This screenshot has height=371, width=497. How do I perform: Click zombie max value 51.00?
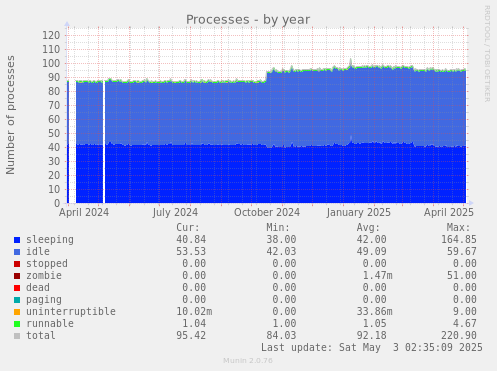462,276
